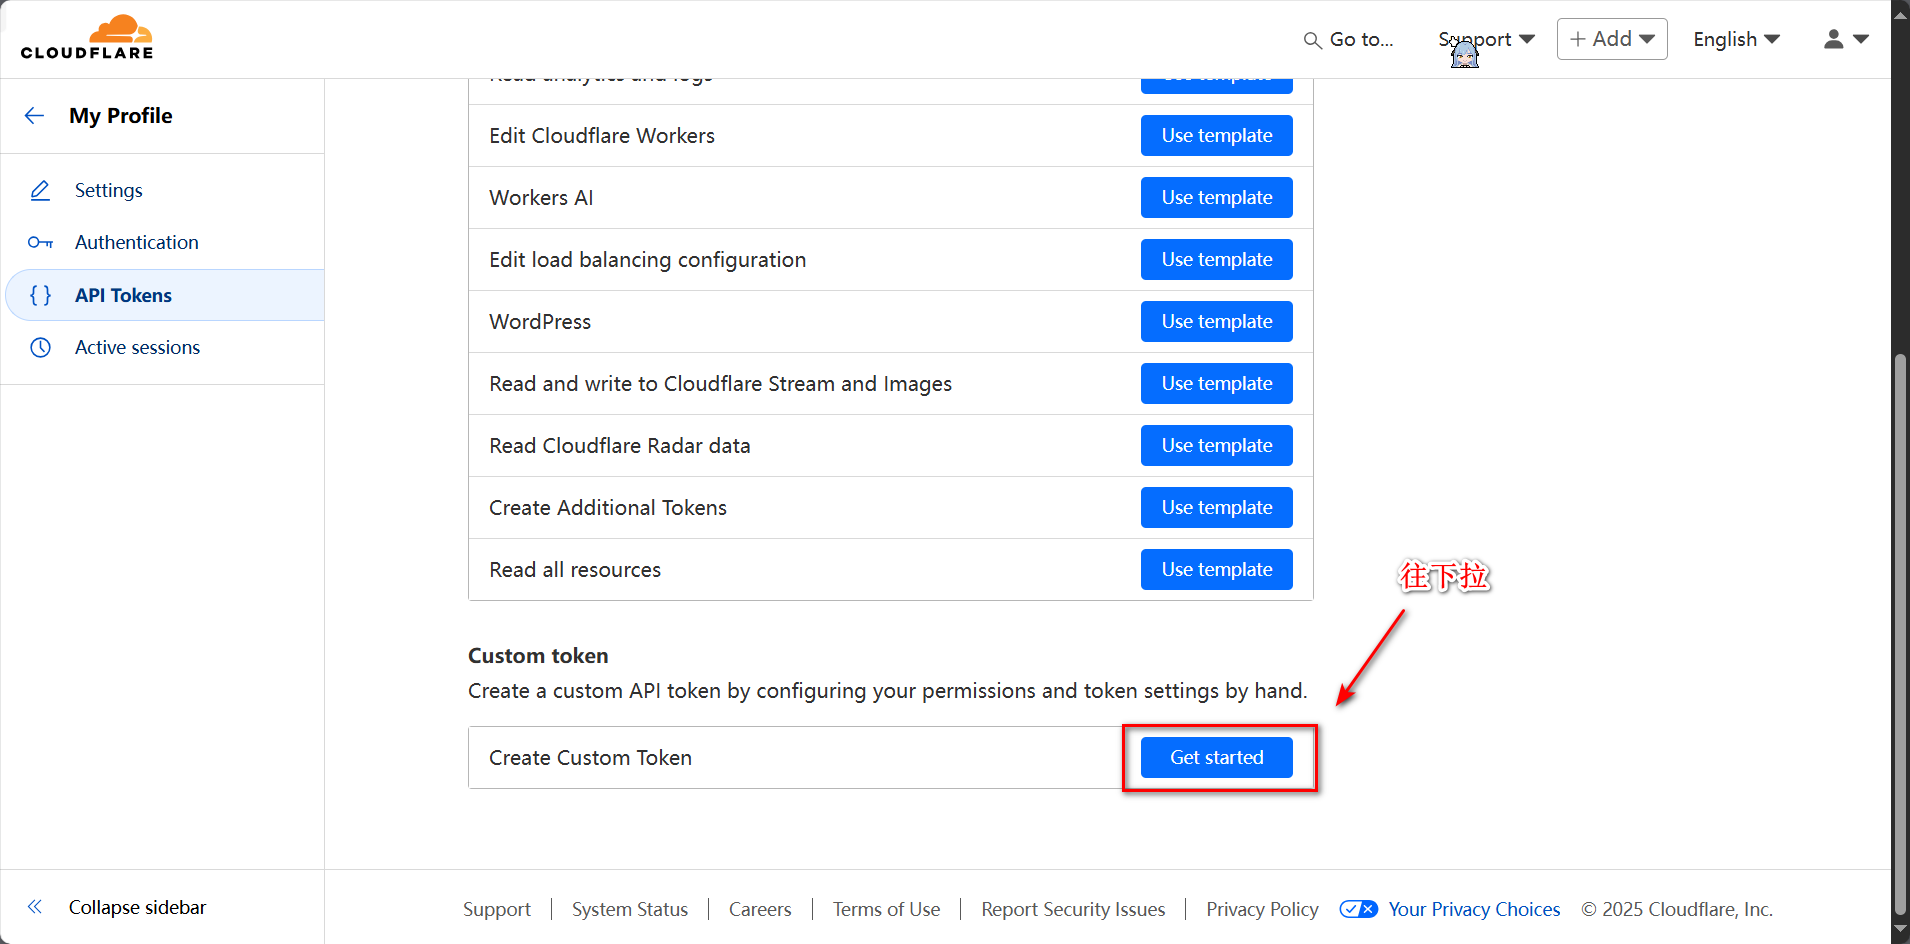
Task: Use template for Edit Cloudflare Workers
Action: point(1216,136)
